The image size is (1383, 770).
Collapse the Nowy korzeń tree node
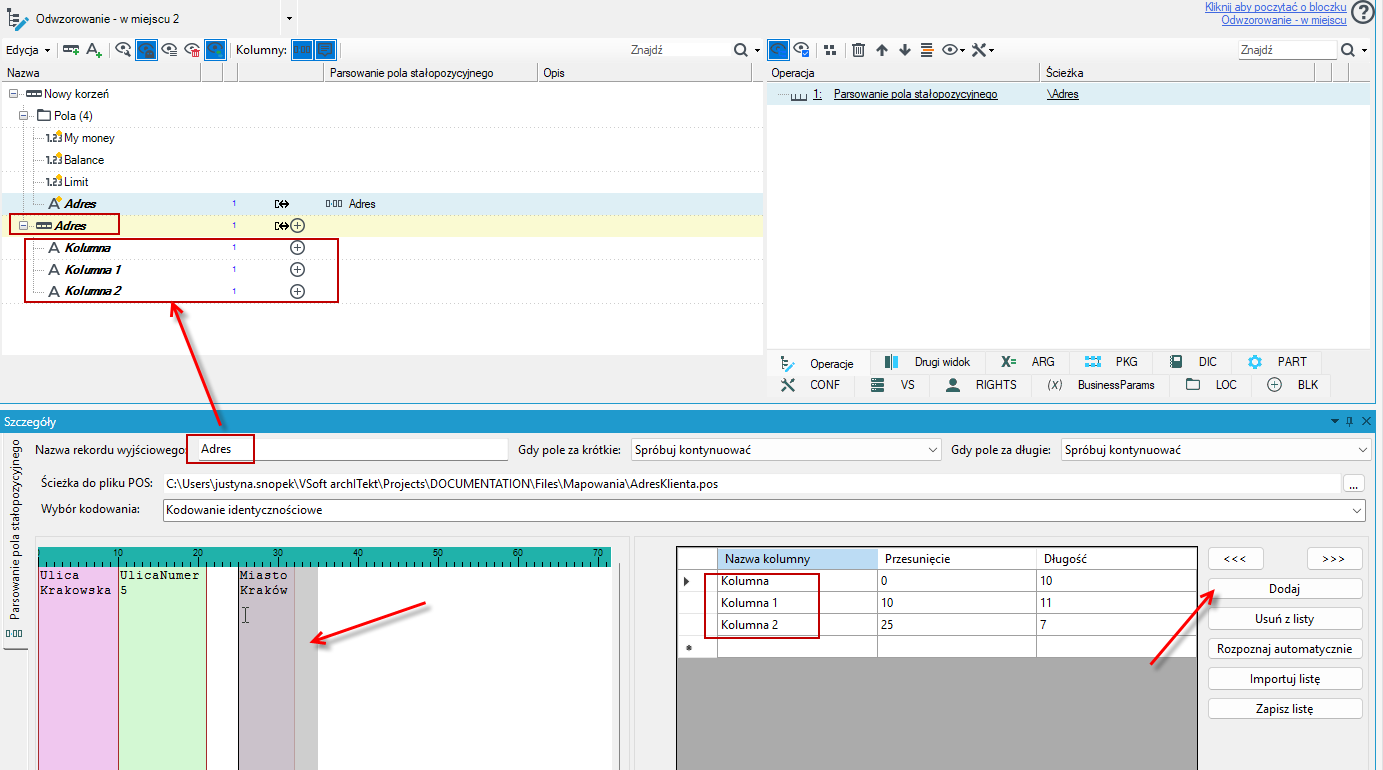14,94
